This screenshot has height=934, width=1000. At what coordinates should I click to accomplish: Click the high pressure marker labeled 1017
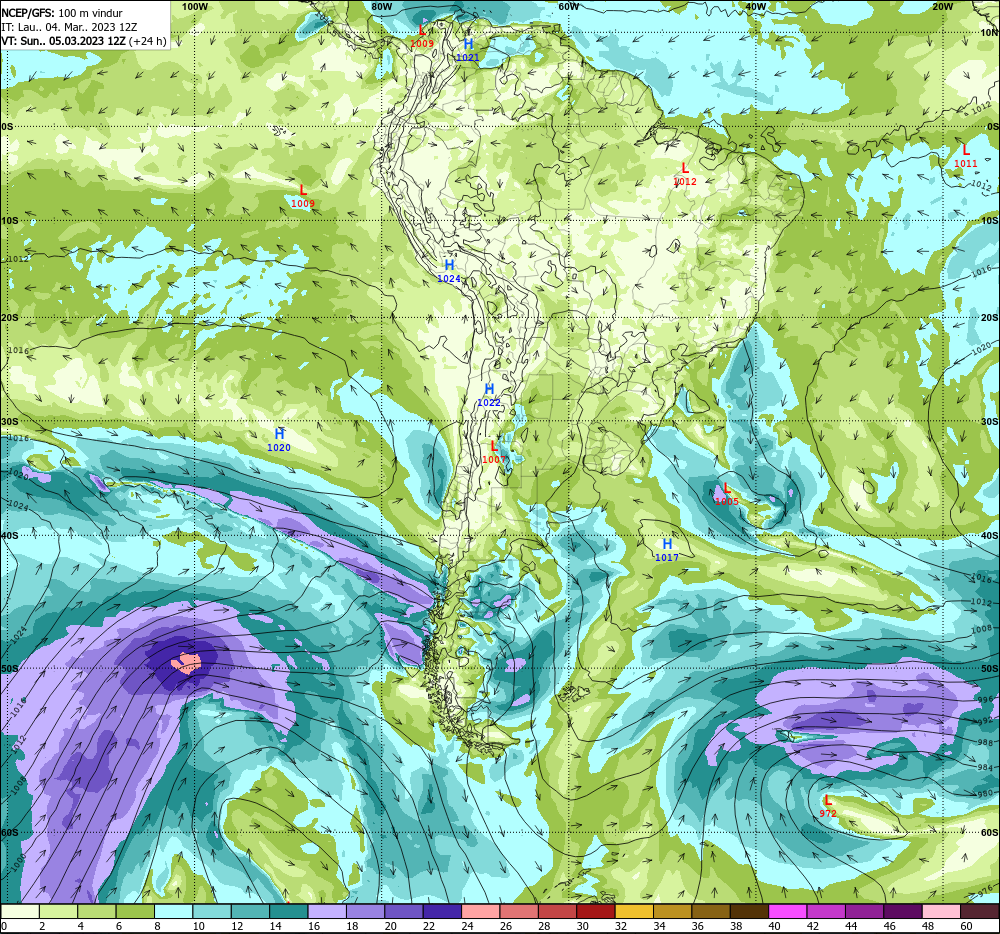pyautogui.click(x=667, y=550)
